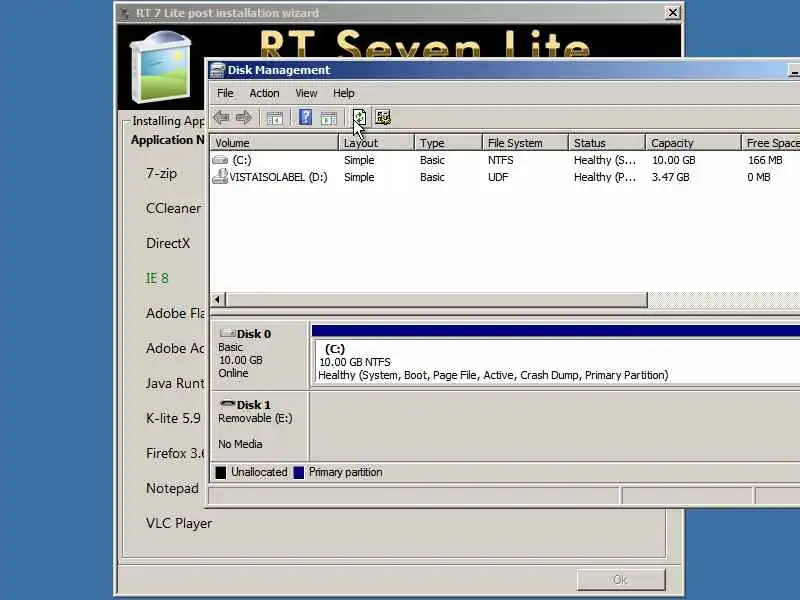Select the VISTAISOLABEL (D:) volume row
Screen dimensions: 800x600
point(505,177)
